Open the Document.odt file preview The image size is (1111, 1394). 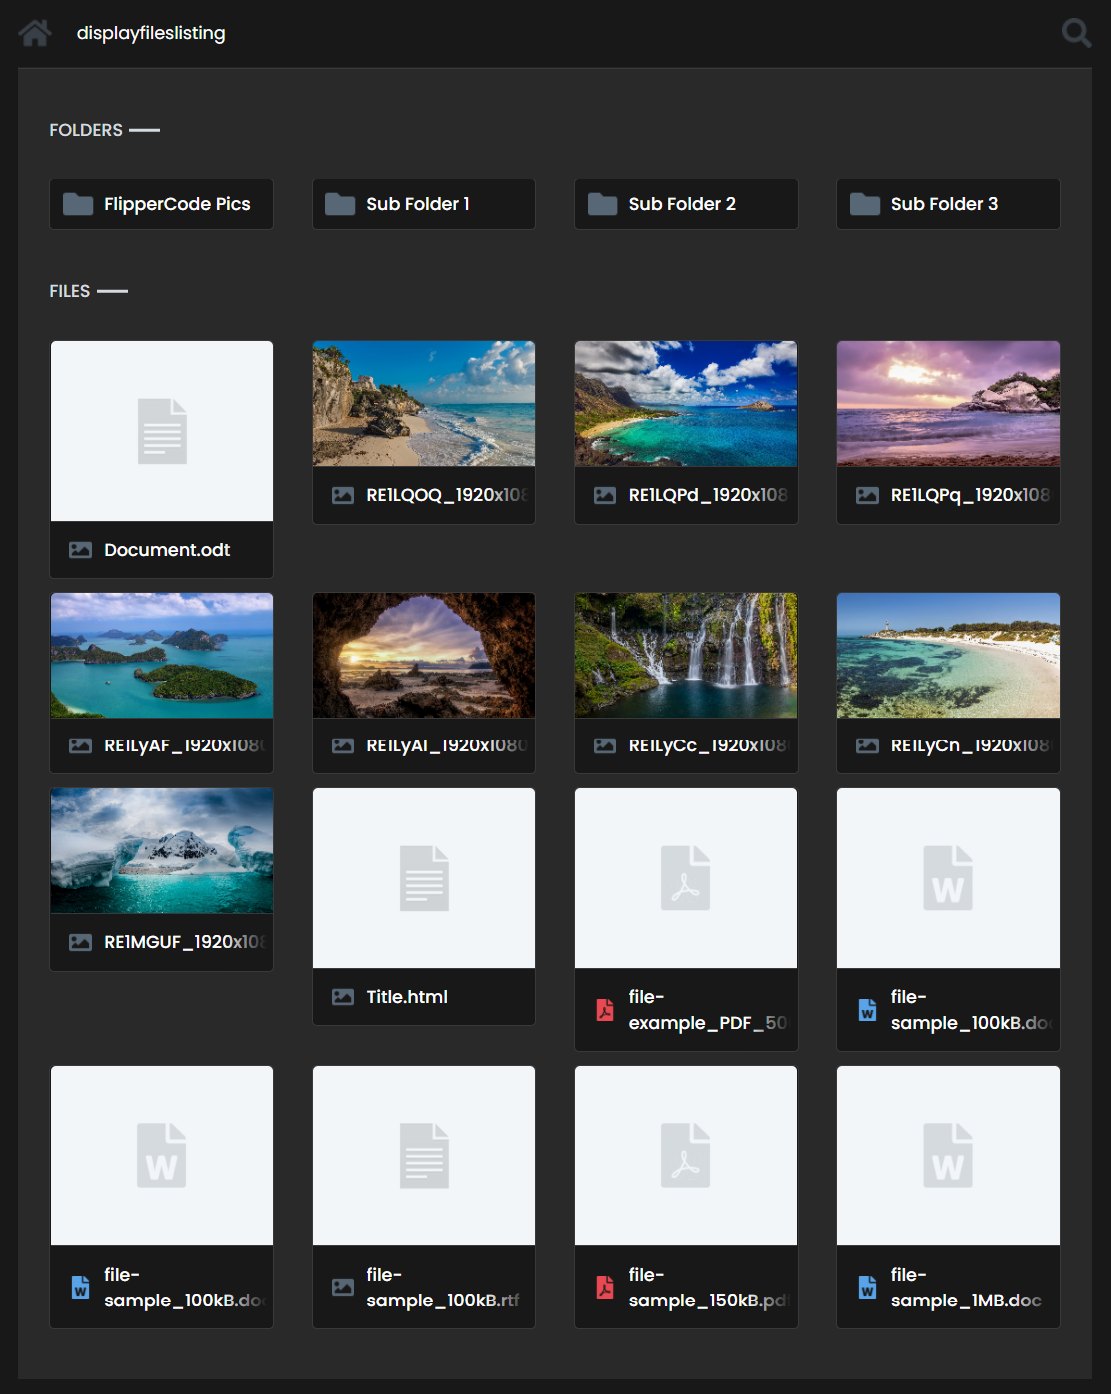point(162,431)
